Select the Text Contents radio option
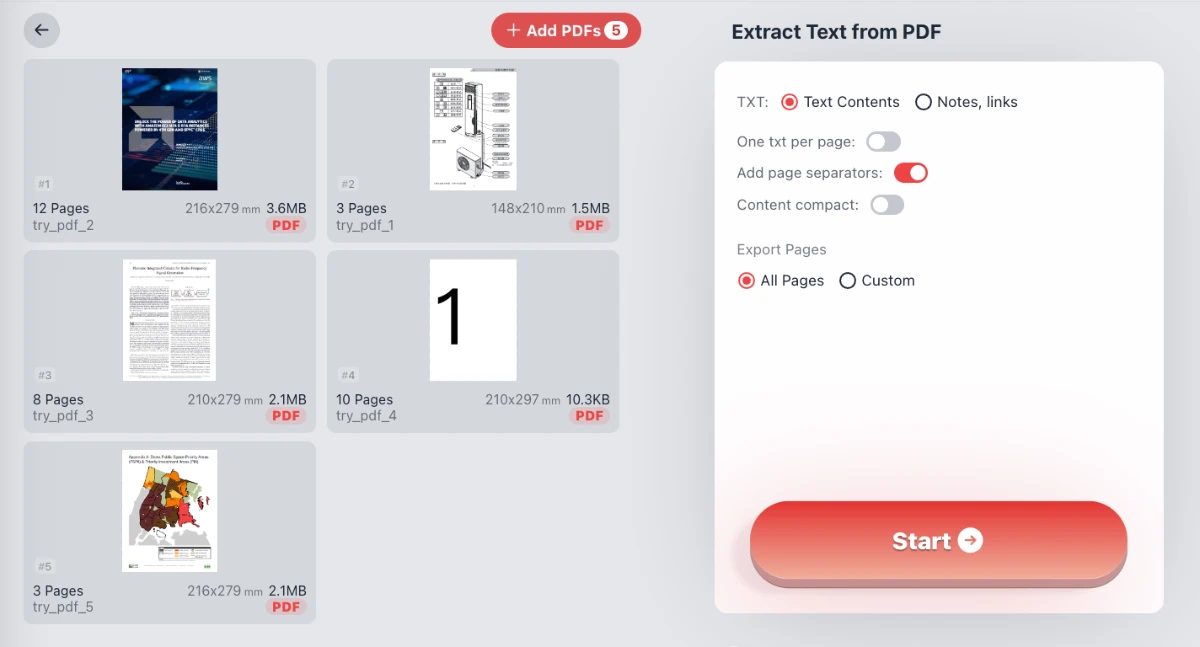This screenshot has height=647, width=1200. 789,101
